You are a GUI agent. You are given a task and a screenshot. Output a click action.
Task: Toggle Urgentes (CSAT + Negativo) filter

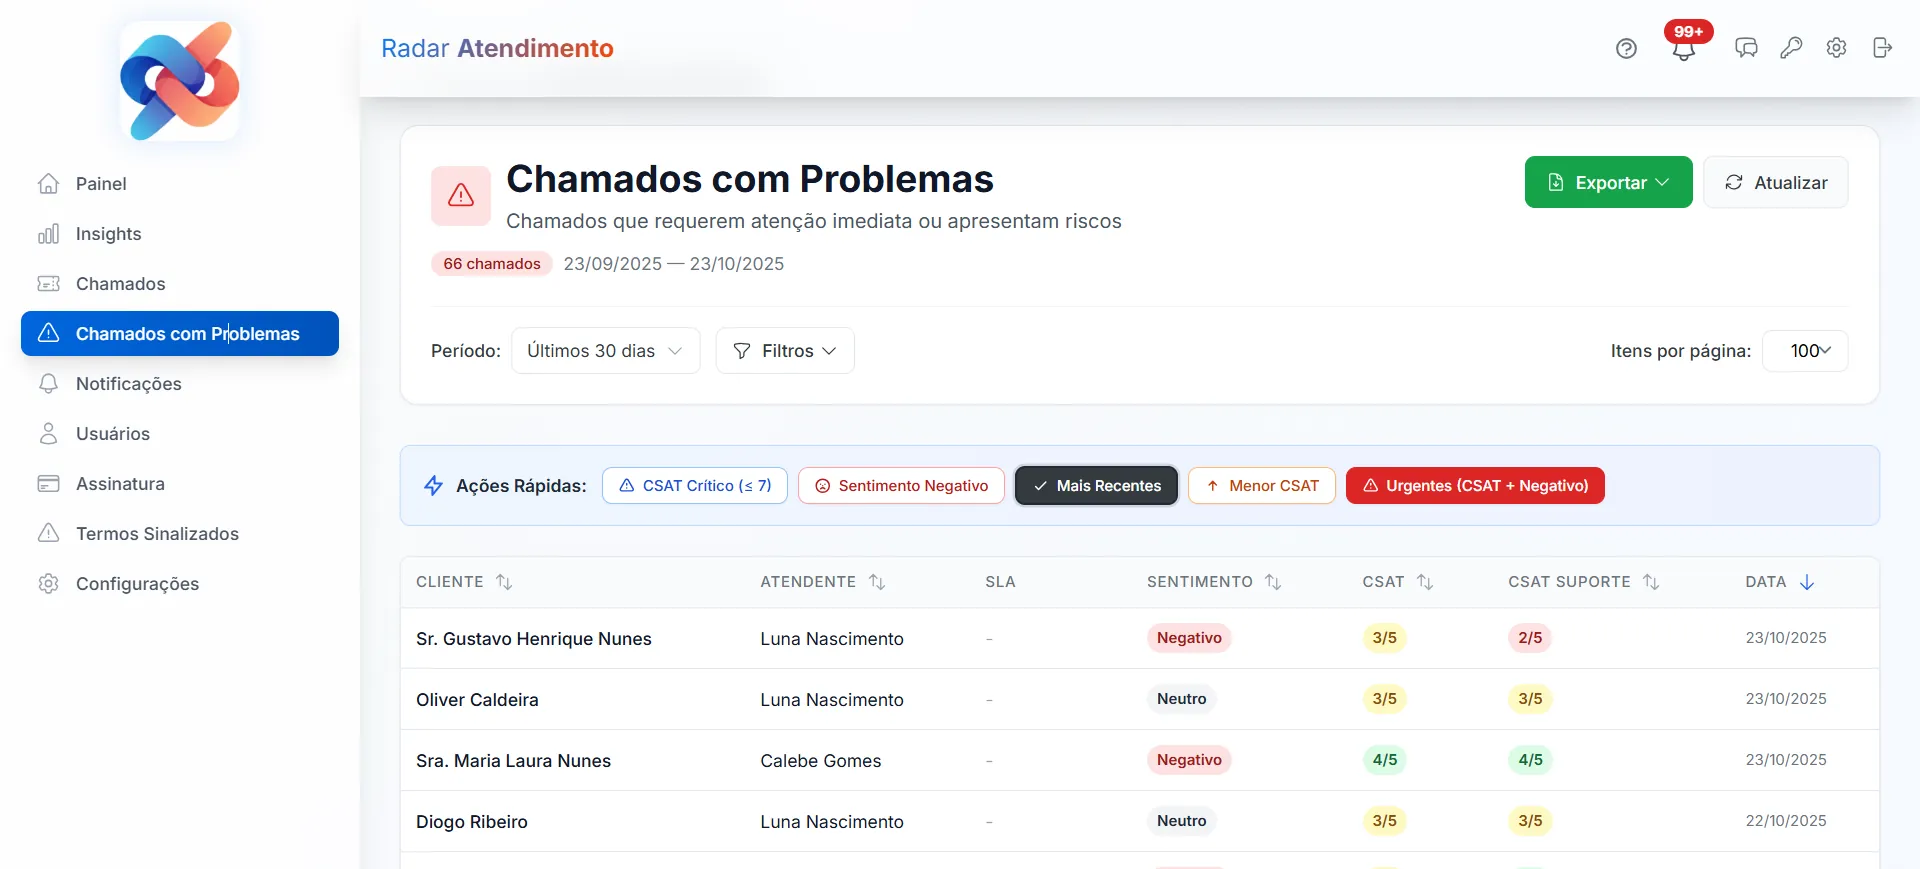(x=1475, y=486)
